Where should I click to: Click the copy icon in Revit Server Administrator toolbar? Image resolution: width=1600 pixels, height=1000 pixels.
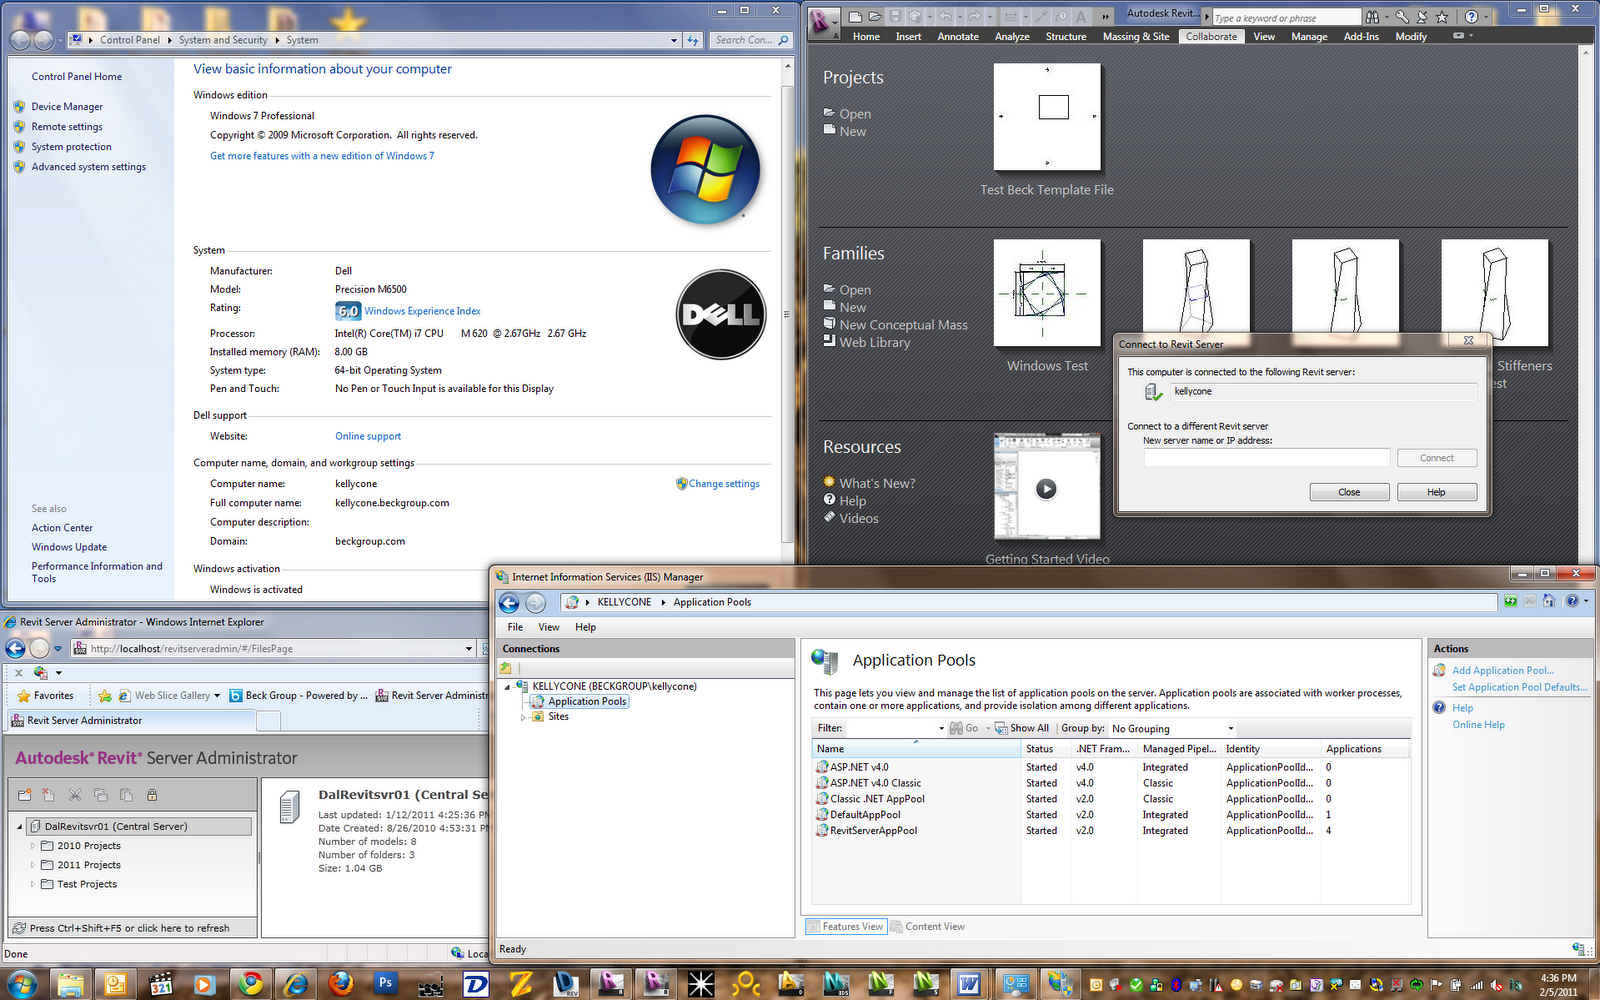[100, 795]
